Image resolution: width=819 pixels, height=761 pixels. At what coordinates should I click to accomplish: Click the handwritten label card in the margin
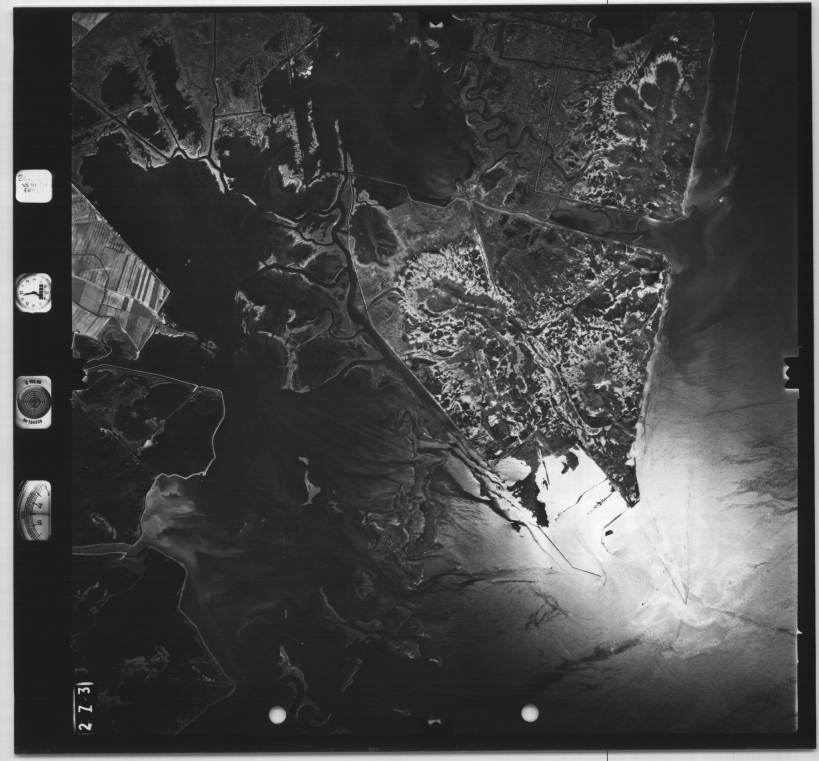[34, 186]
